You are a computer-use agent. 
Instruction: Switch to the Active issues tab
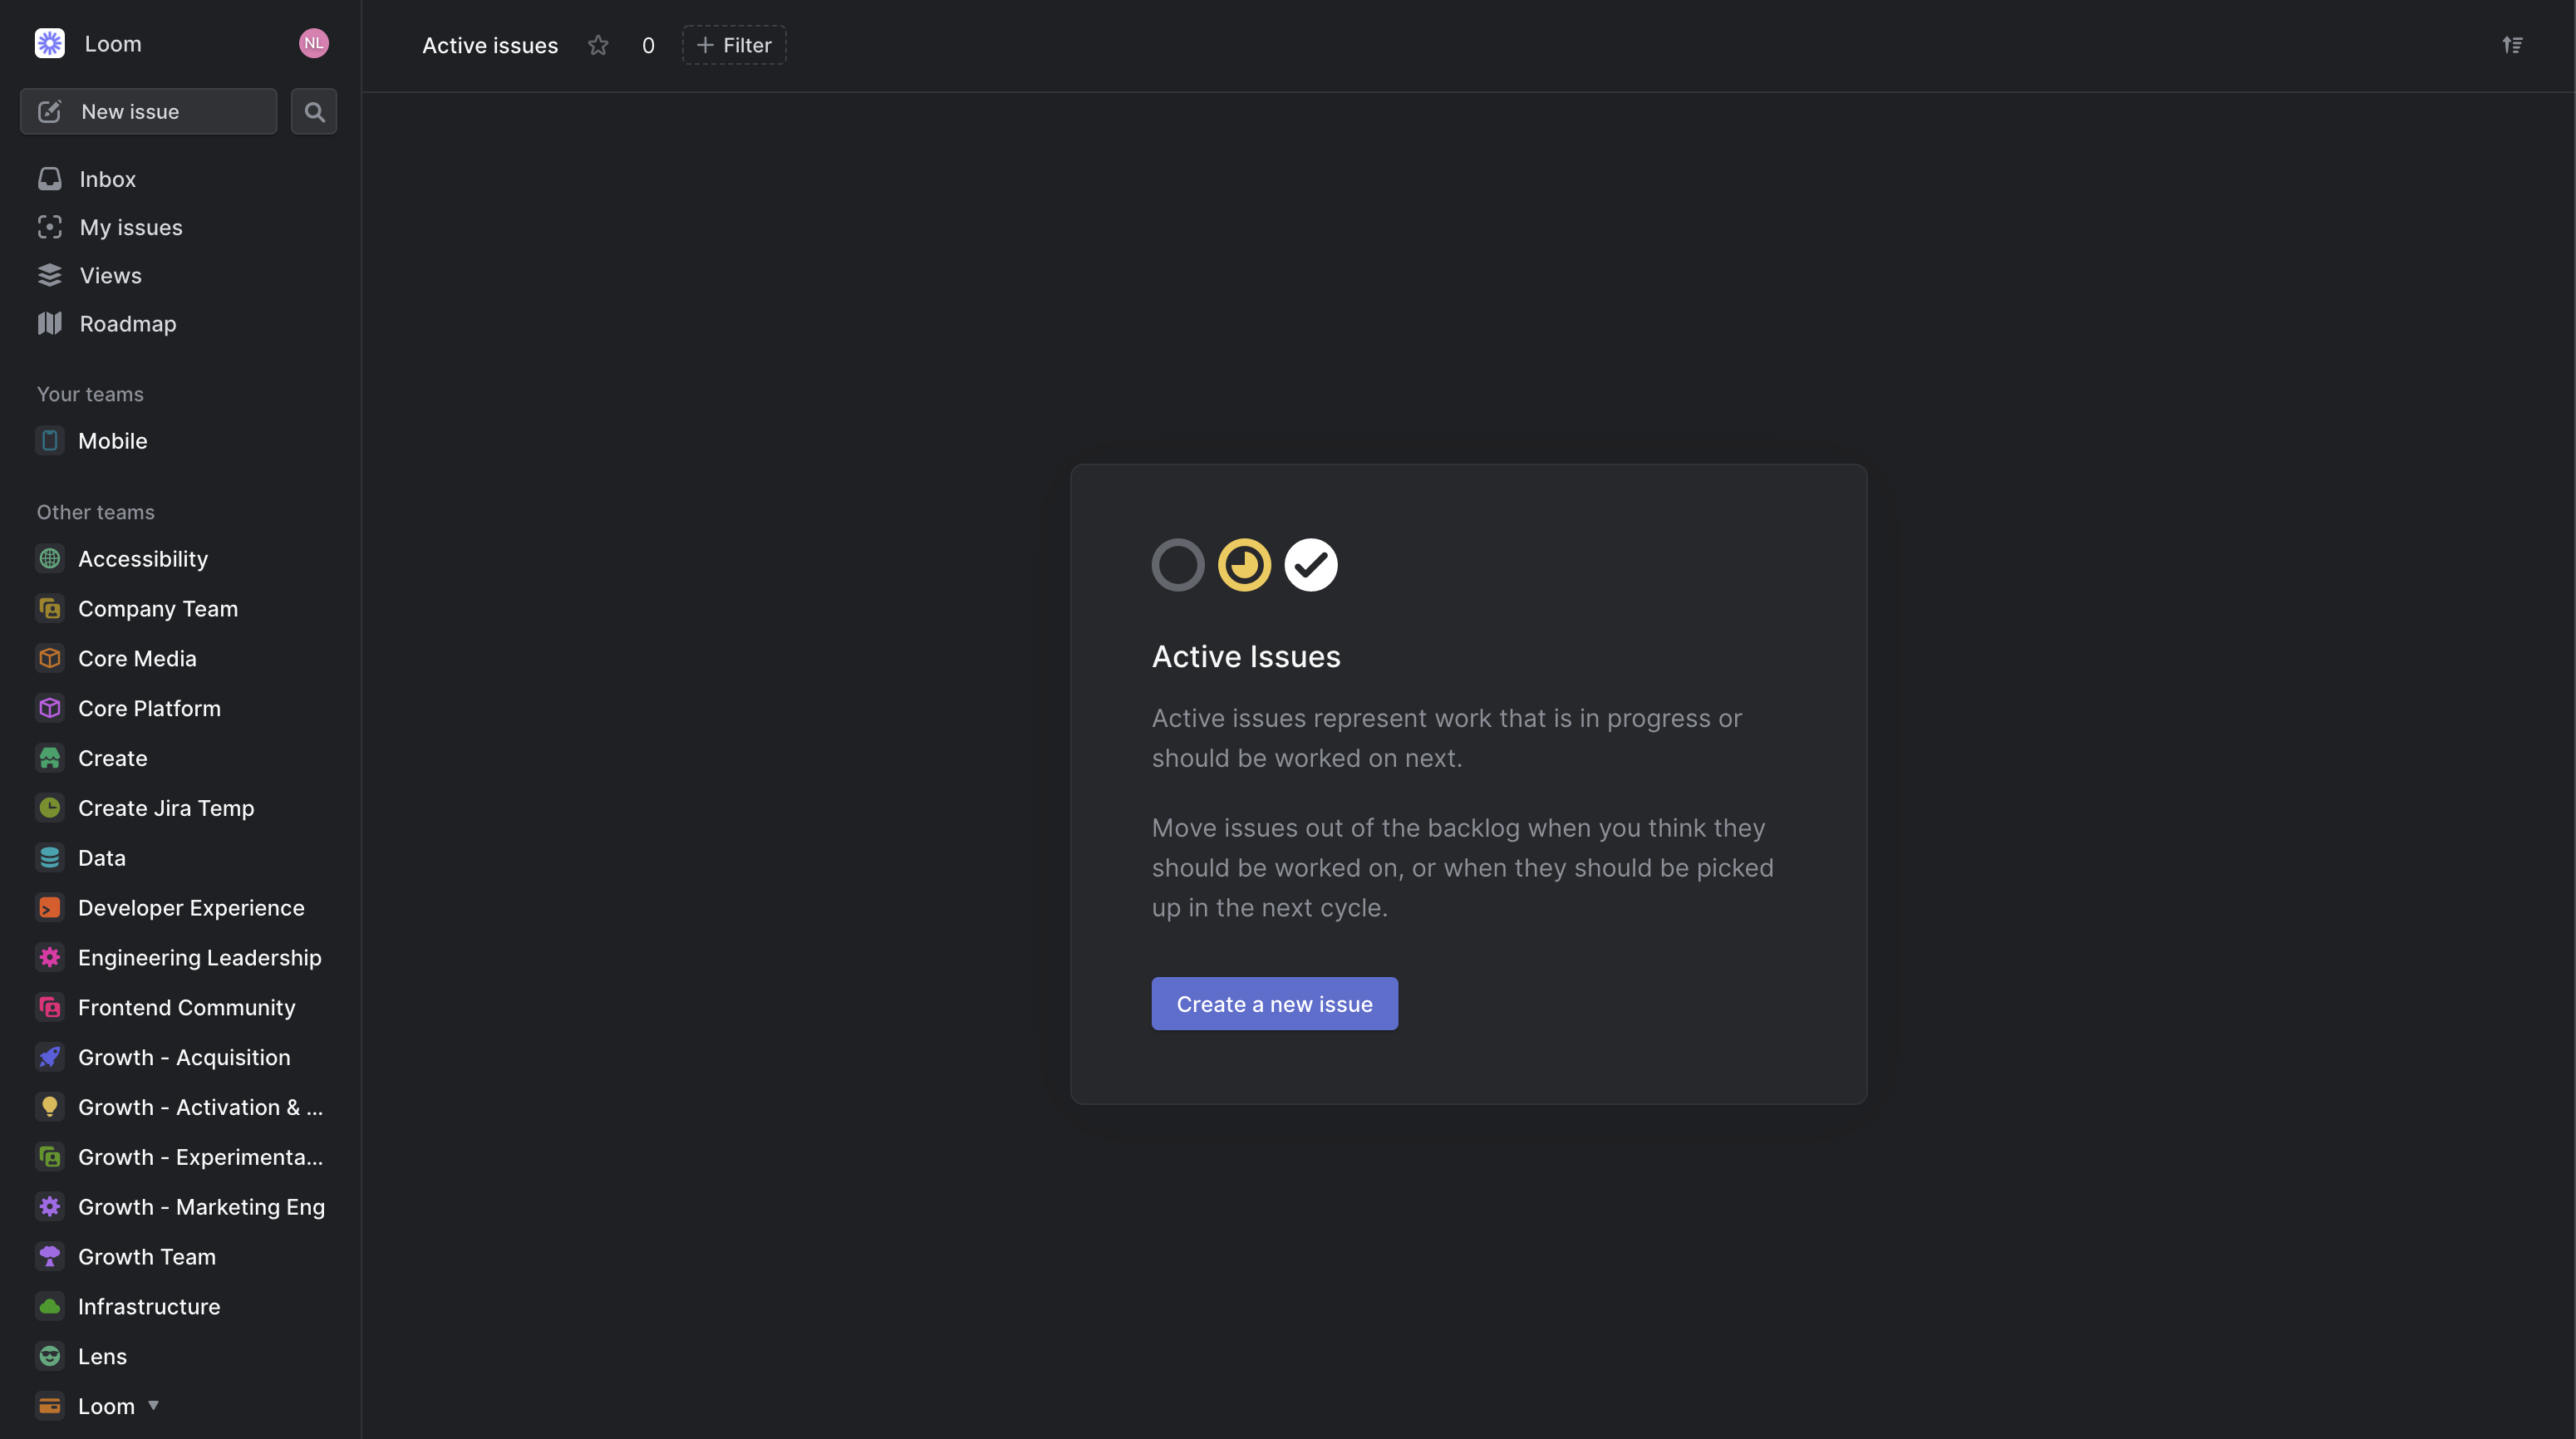[x=489, y=45]
